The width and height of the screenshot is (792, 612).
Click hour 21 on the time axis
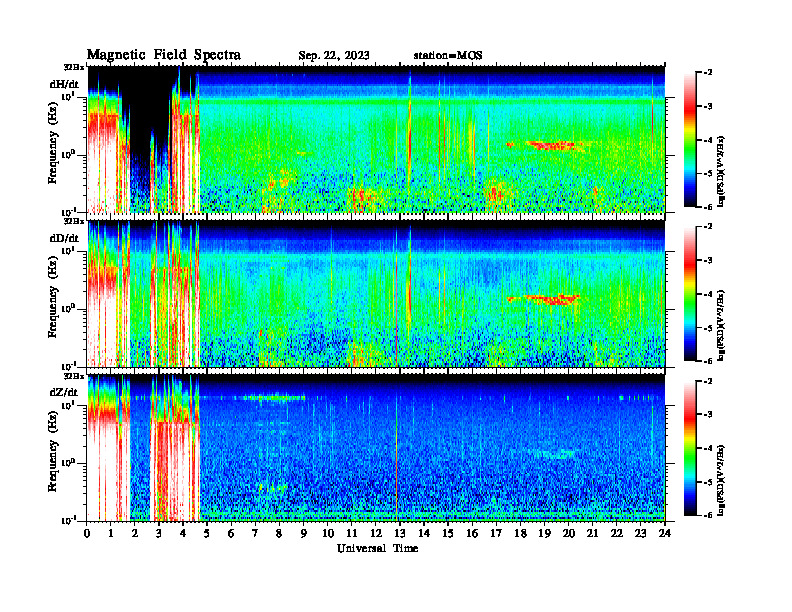click(592, 533)
